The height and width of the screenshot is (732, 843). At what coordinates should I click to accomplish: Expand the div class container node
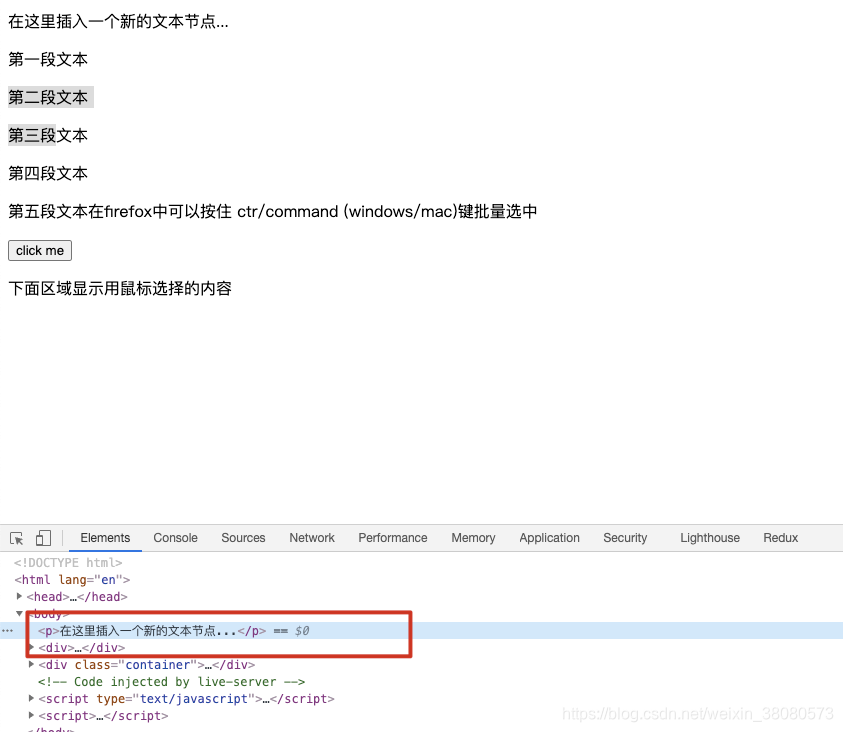32,664
